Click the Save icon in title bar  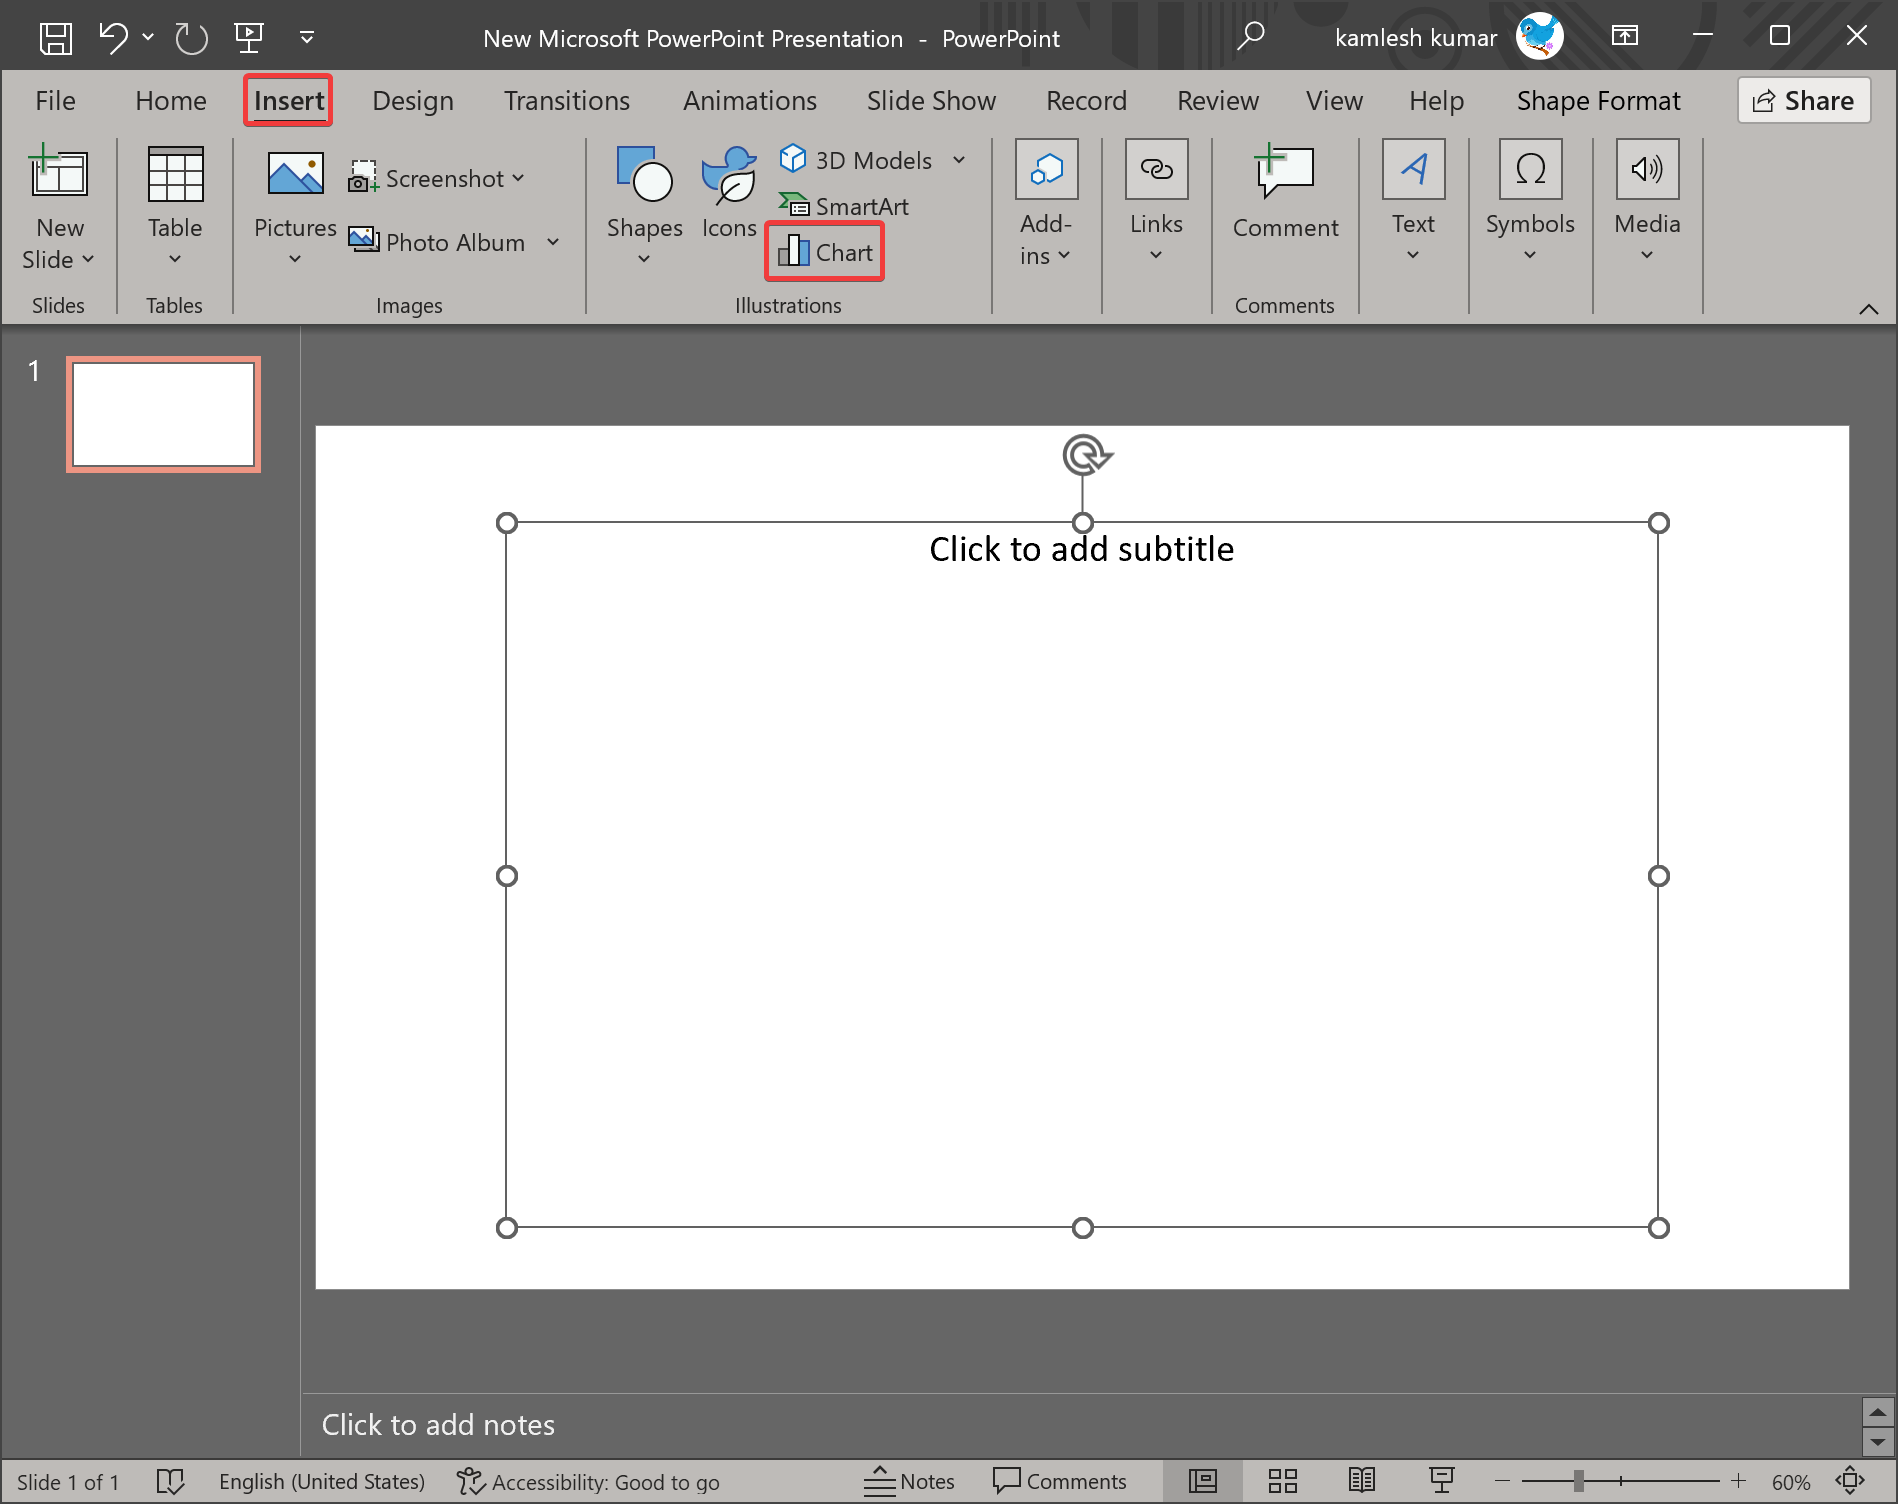coord(55,38)
